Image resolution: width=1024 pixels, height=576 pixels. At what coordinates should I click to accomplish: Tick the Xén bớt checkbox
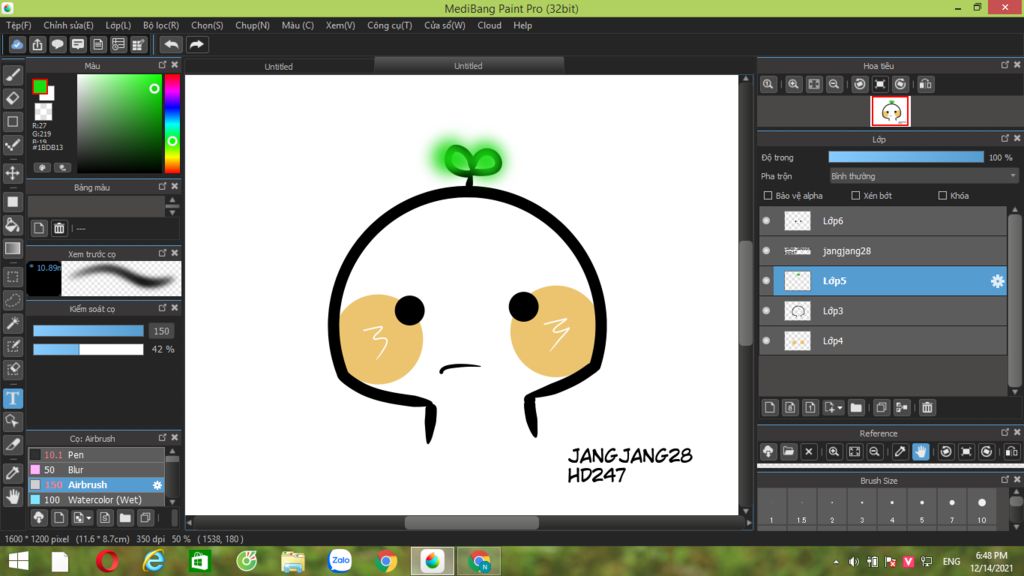856,196
